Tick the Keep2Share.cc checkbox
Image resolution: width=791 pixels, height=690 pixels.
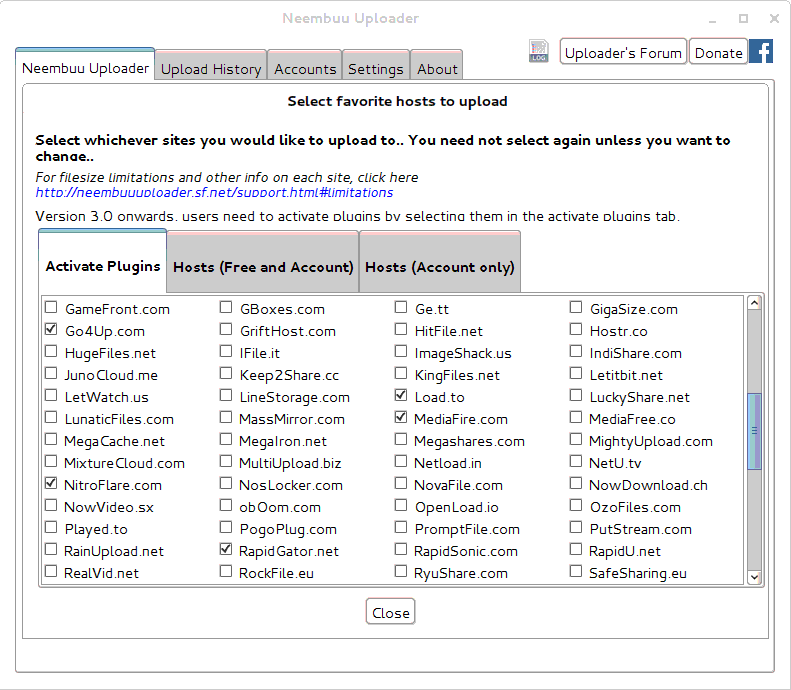click(x=226, y=374)
